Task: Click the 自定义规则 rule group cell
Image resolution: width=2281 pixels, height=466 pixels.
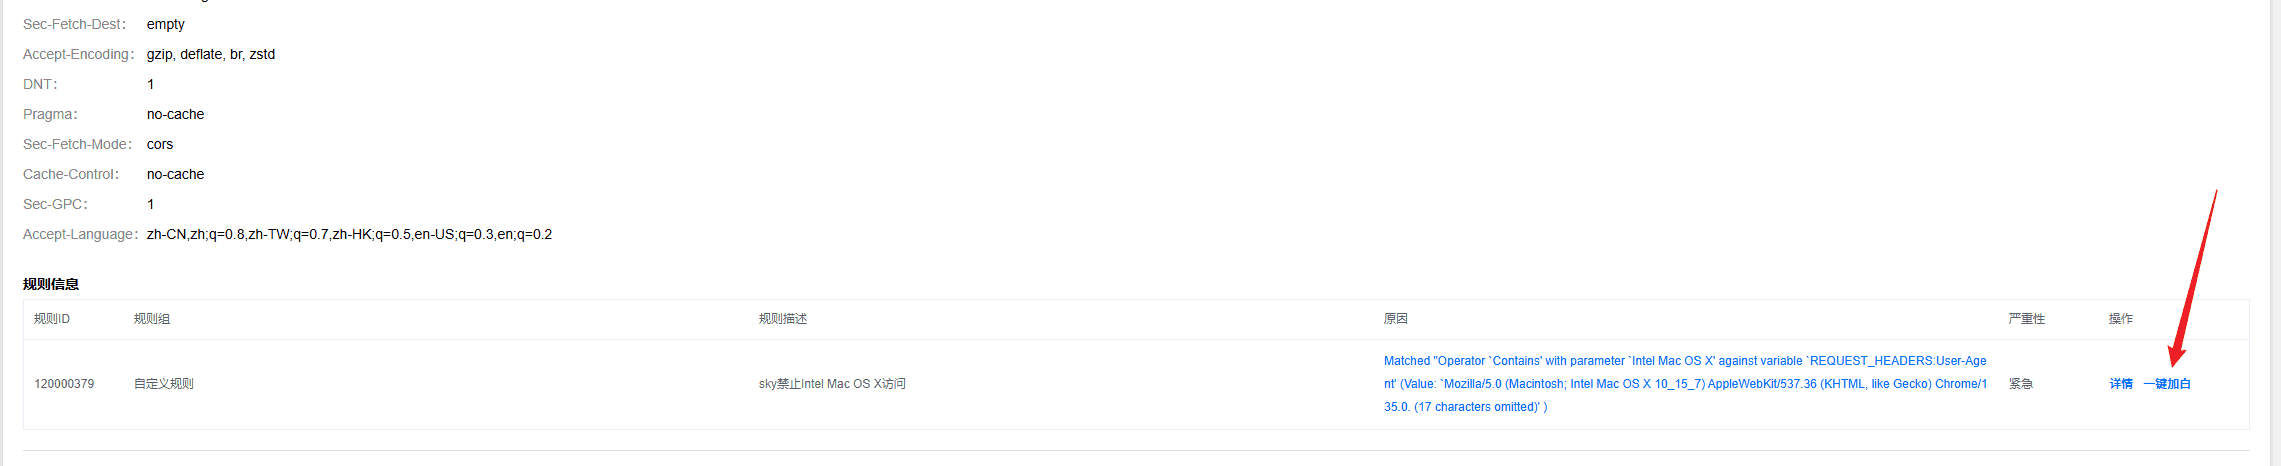Action: click(164, 384)
